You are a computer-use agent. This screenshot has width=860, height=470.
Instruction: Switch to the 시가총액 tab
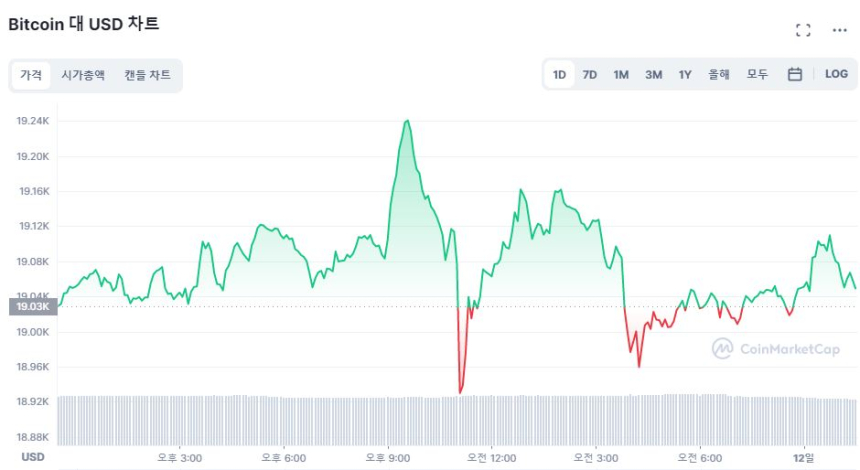[x=83, y=75]
